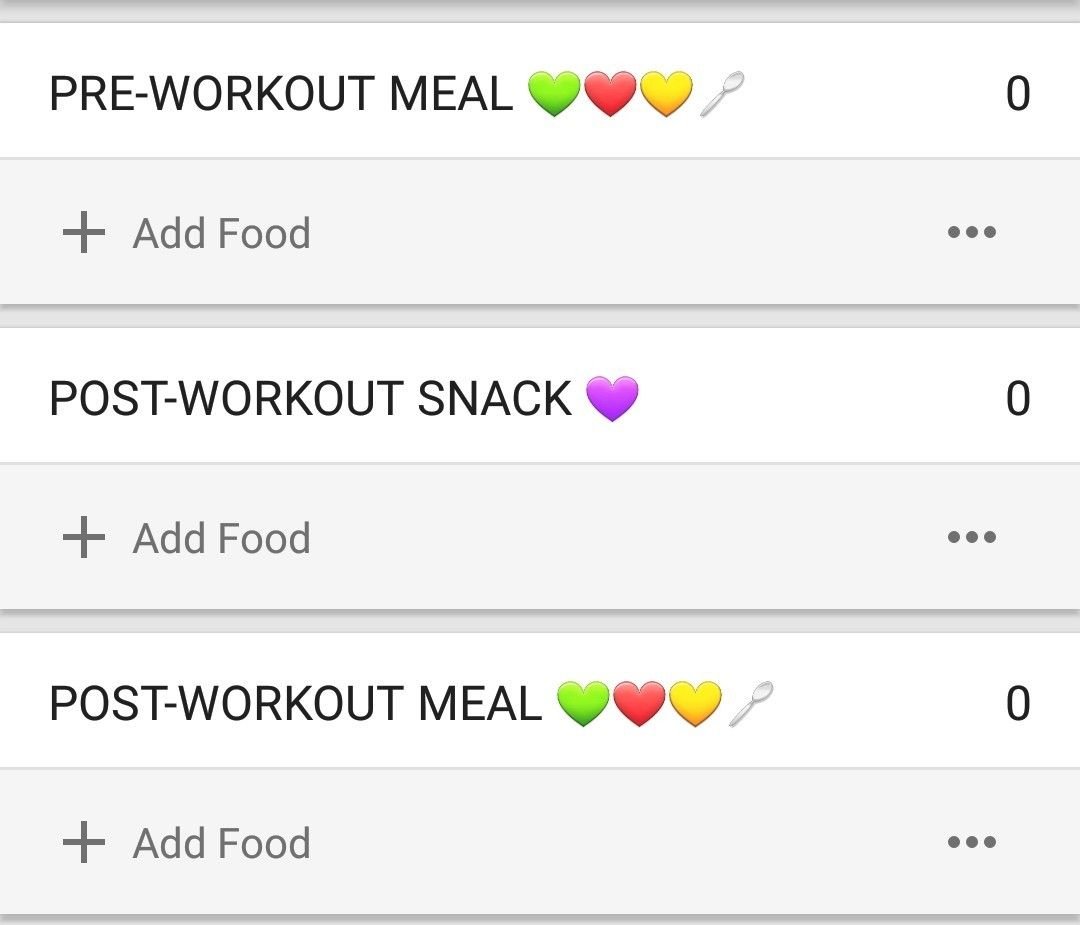Image resolution: width=1080 pixels, height=925 pixels.
Task: Tap the calorie total for Post-Workout Snack
Action: click(1017, 399)
